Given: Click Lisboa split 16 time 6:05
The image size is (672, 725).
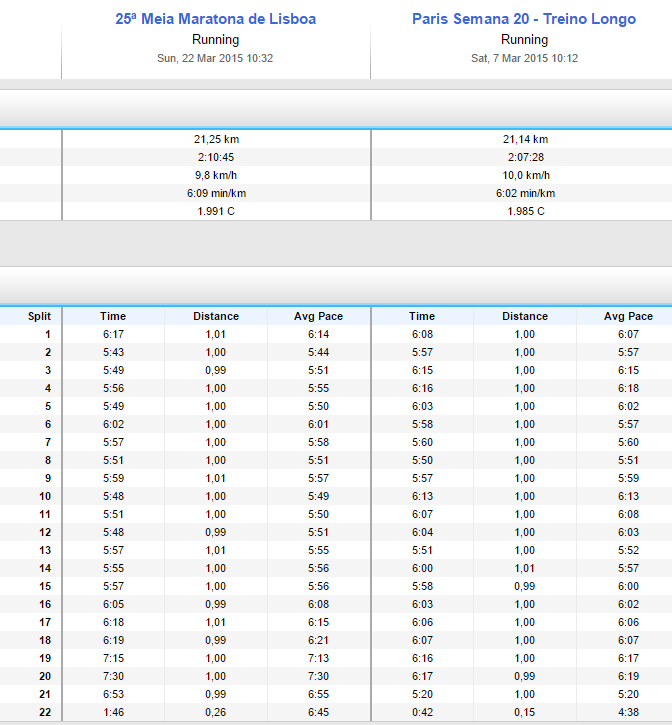Looking at the screenshot, I should click(113, 604).
